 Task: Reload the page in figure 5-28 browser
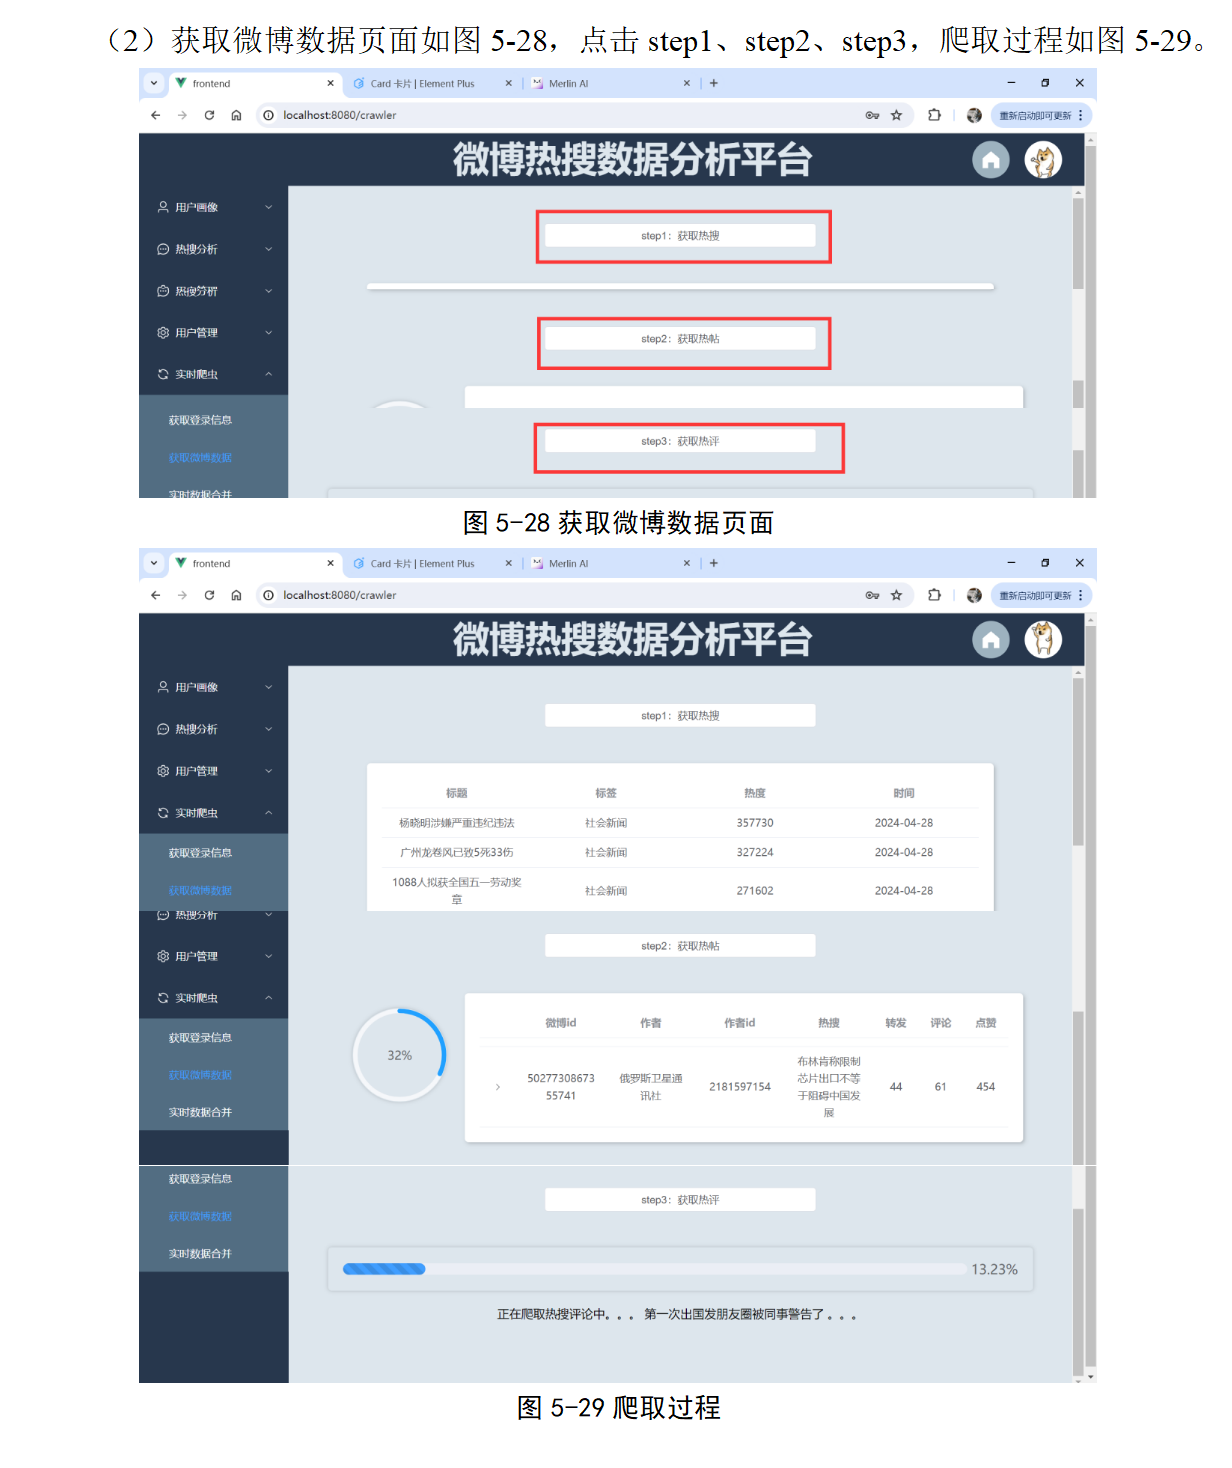pyautogui.click(x=209, y=115)
